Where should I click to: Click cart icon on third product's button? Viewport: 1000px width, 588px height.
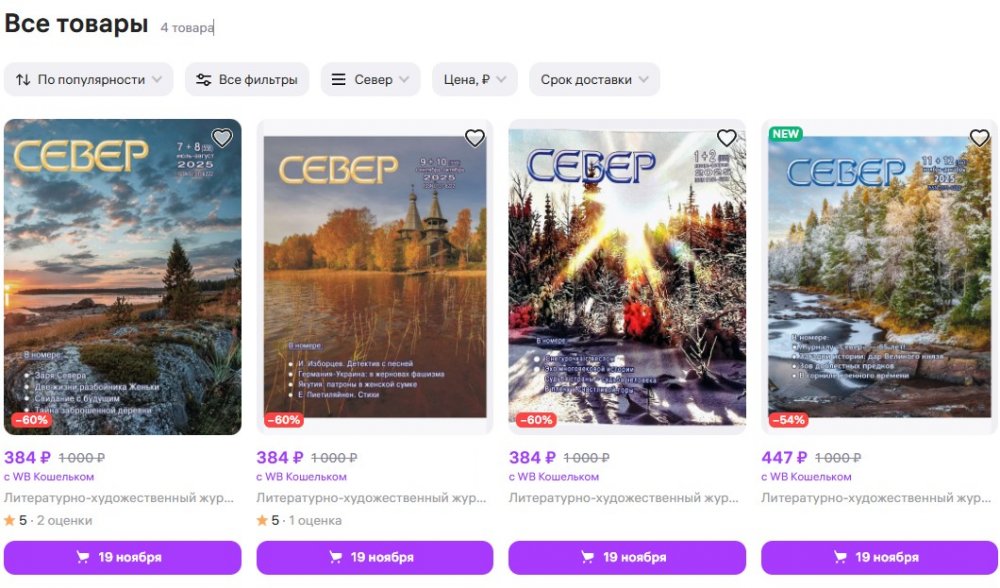coord(588,557)
